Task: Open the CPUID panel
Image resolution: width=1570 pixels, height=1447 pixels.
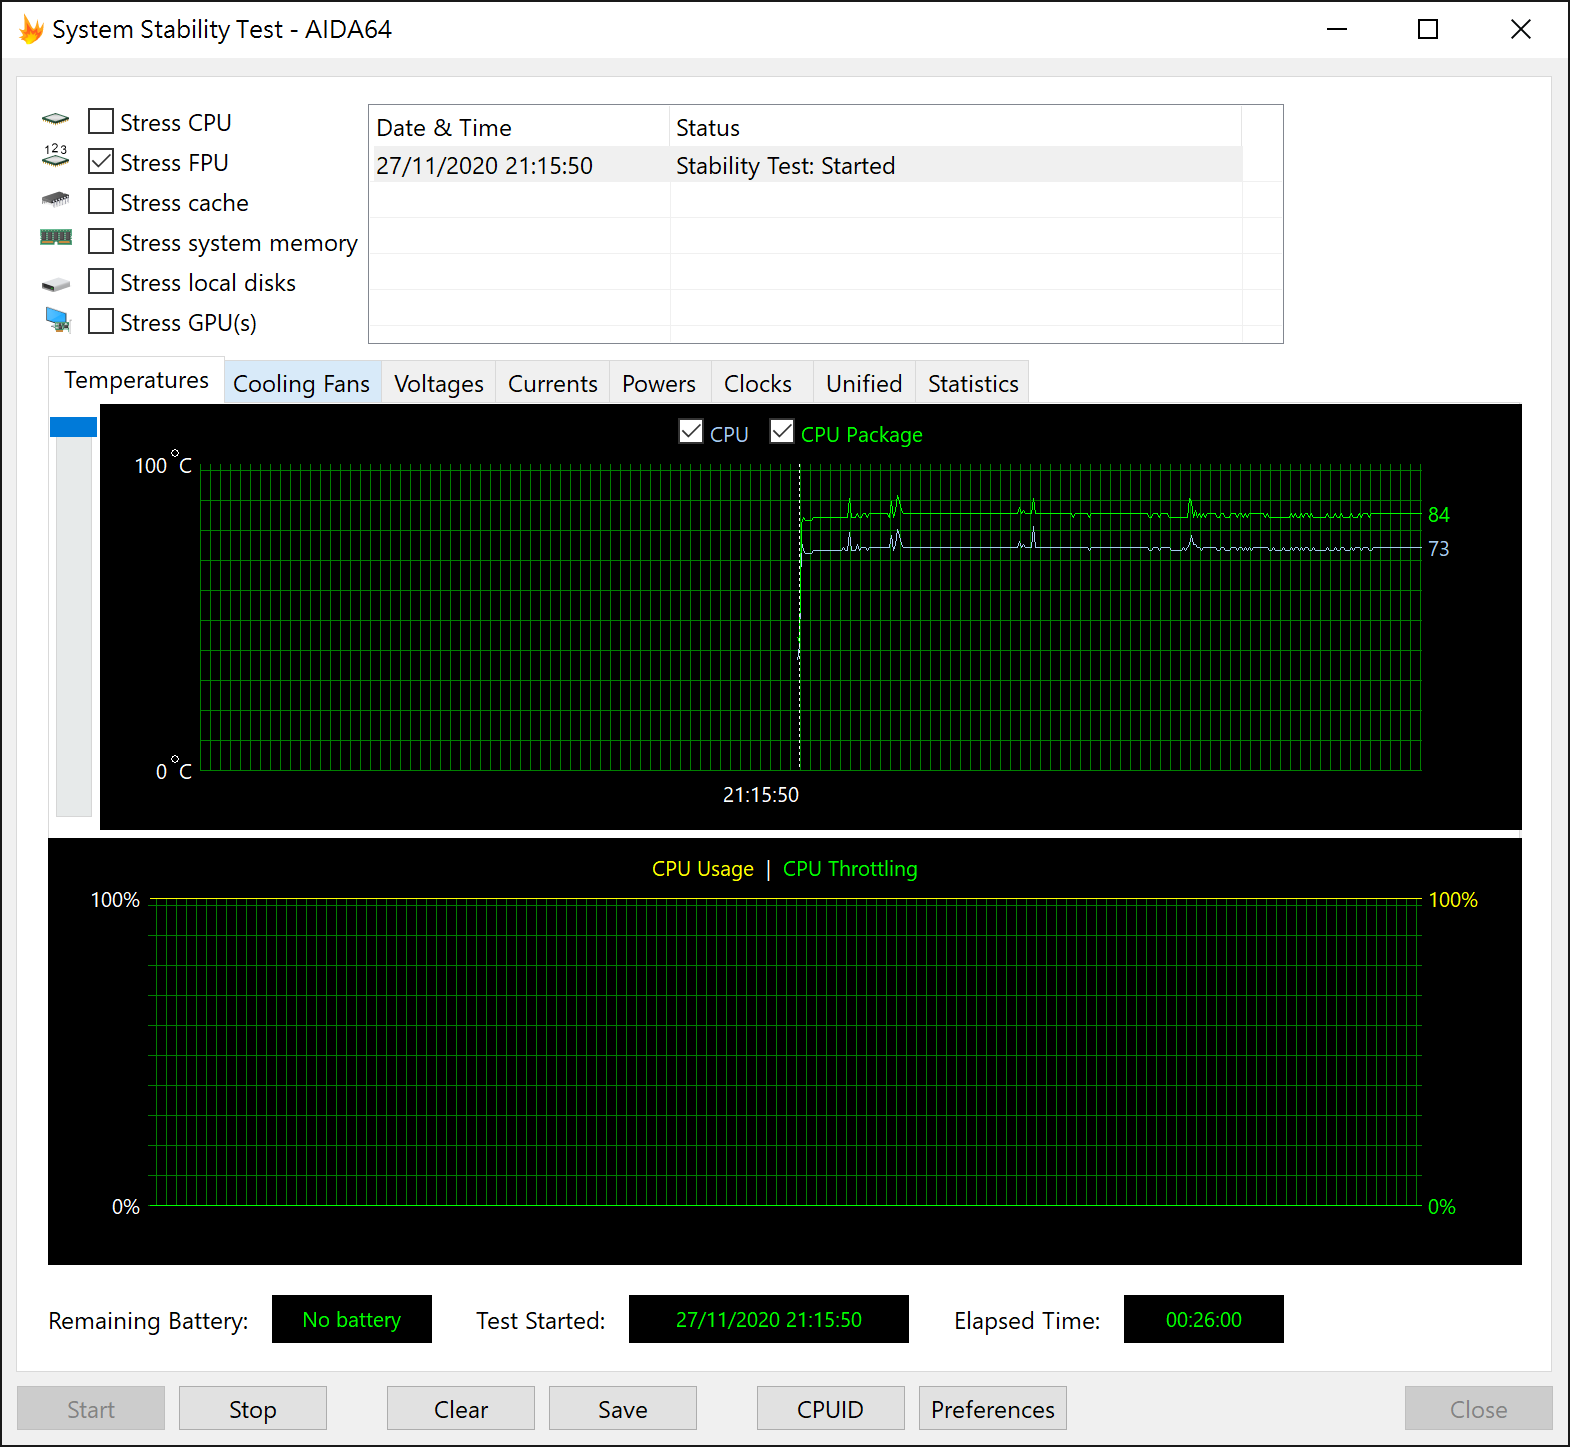Action: pyautogui.click(x=831, y=1408)
